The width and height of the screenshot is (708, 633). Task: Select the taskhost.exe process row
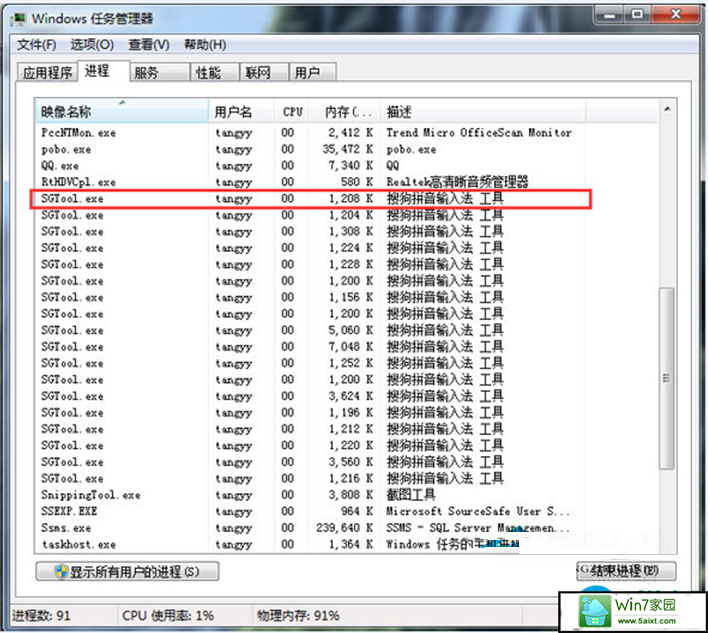point(310,545)
